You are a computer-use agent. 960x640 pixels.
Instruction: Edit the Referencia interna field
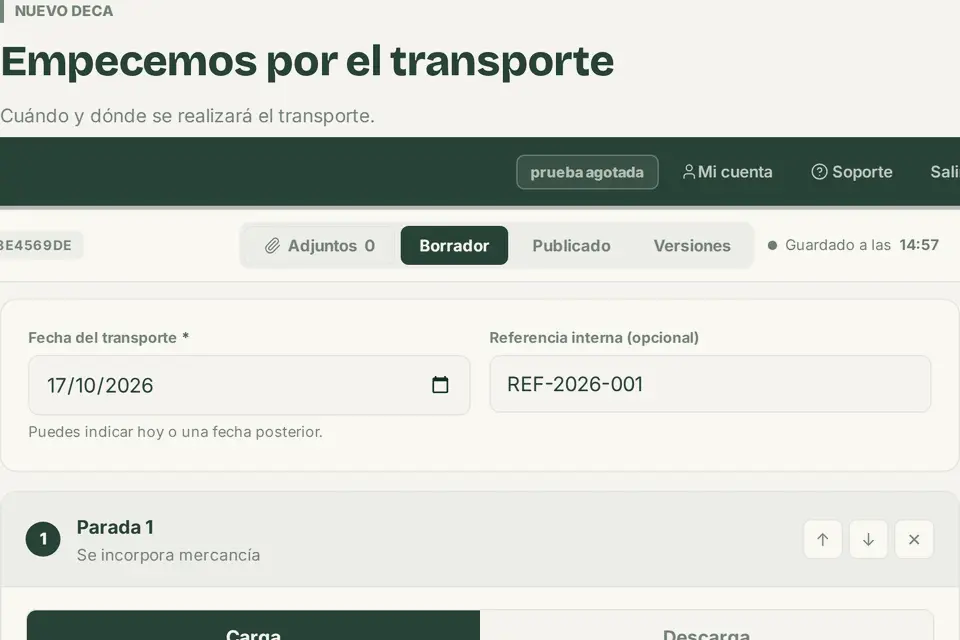[710, 384]
